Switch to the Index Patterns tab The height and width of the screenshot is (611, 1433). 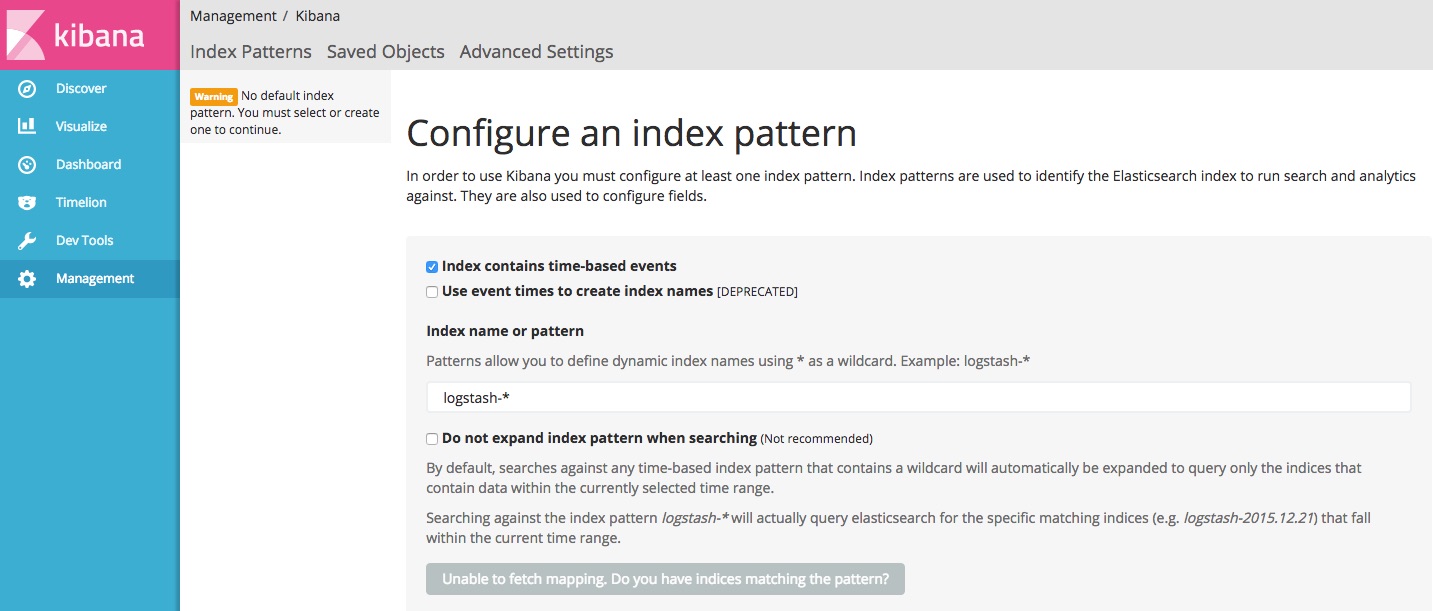click(251, 52)
